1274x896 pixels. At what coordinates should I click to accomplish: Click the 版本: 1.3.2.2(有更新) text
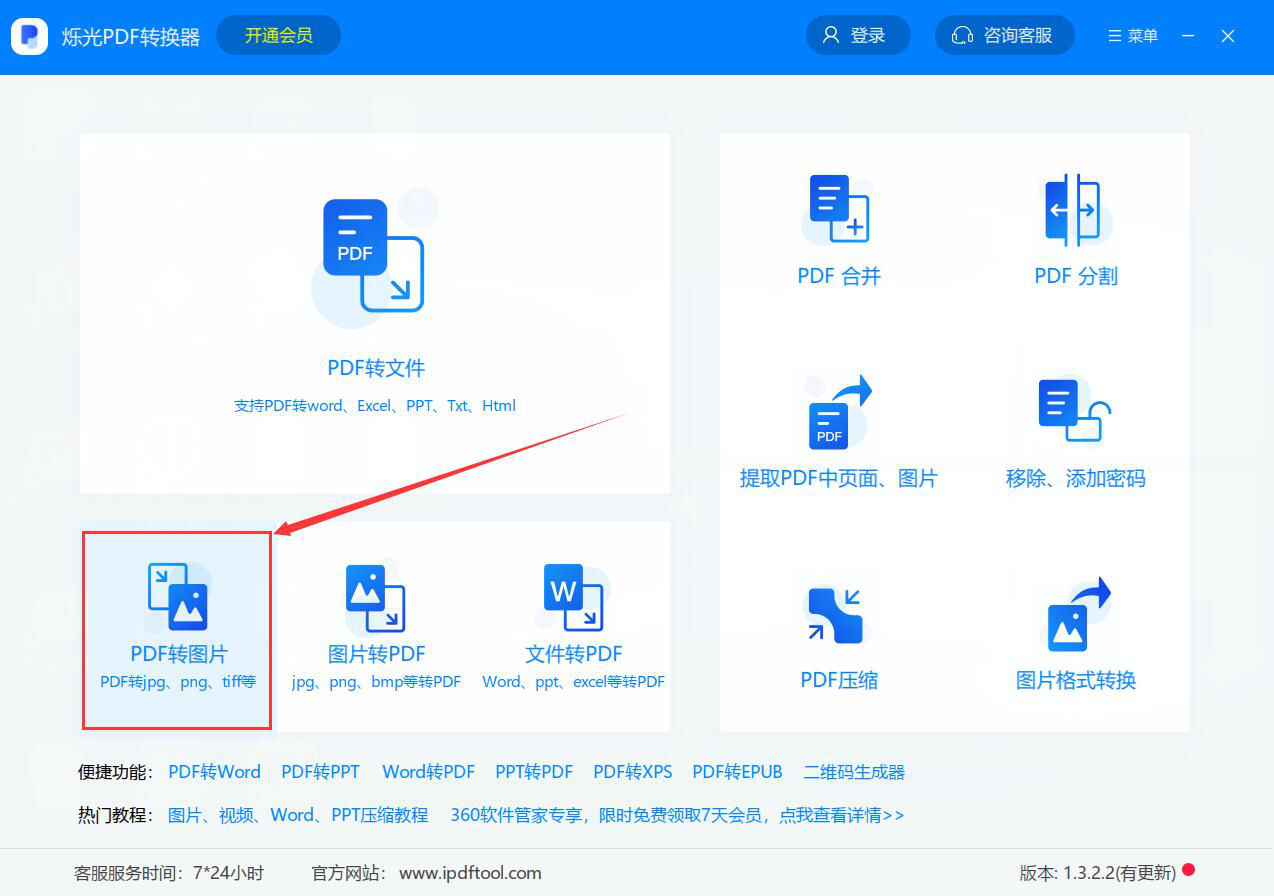coord(1098,873)
